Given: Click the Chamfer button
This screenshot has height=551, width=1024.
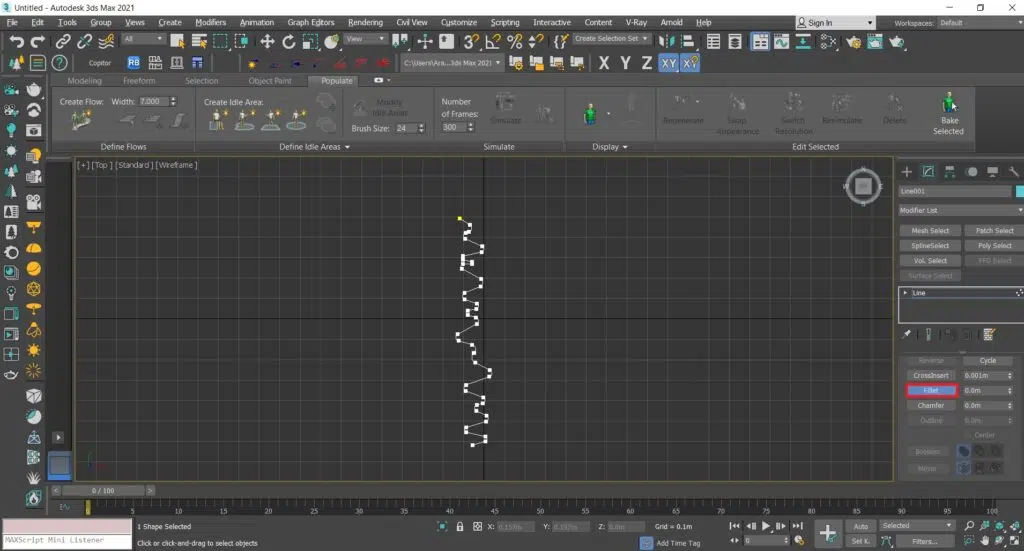Looking at the screenshot, I should click(930, 406).
